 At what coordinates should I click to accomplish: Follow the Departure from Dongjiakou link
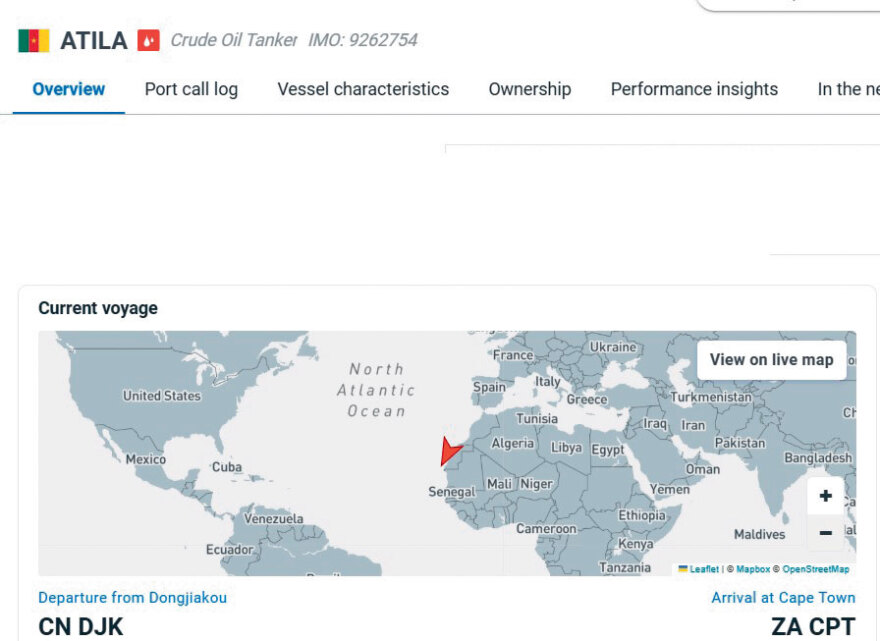click(x=132, y=598)
